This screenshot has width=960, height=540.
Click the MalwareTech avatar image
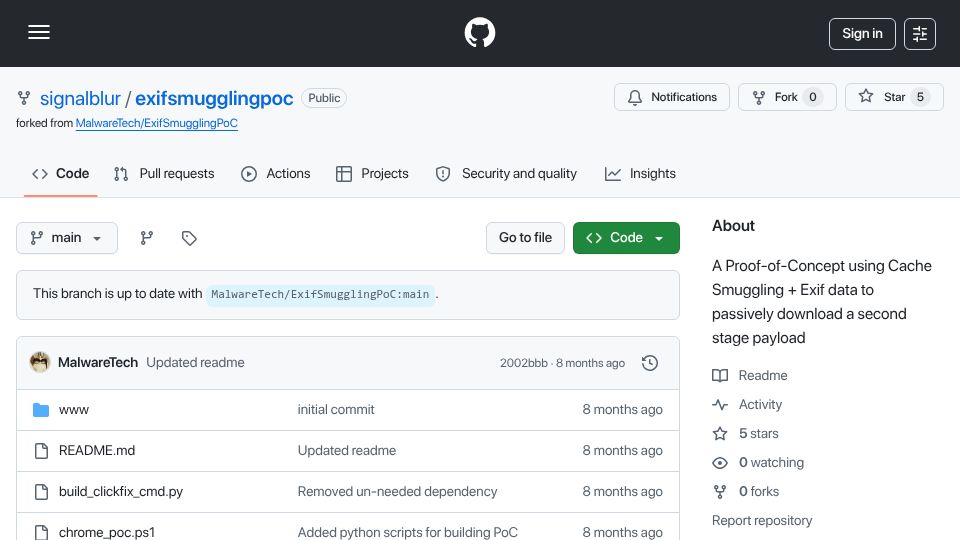tap(40, 362)
